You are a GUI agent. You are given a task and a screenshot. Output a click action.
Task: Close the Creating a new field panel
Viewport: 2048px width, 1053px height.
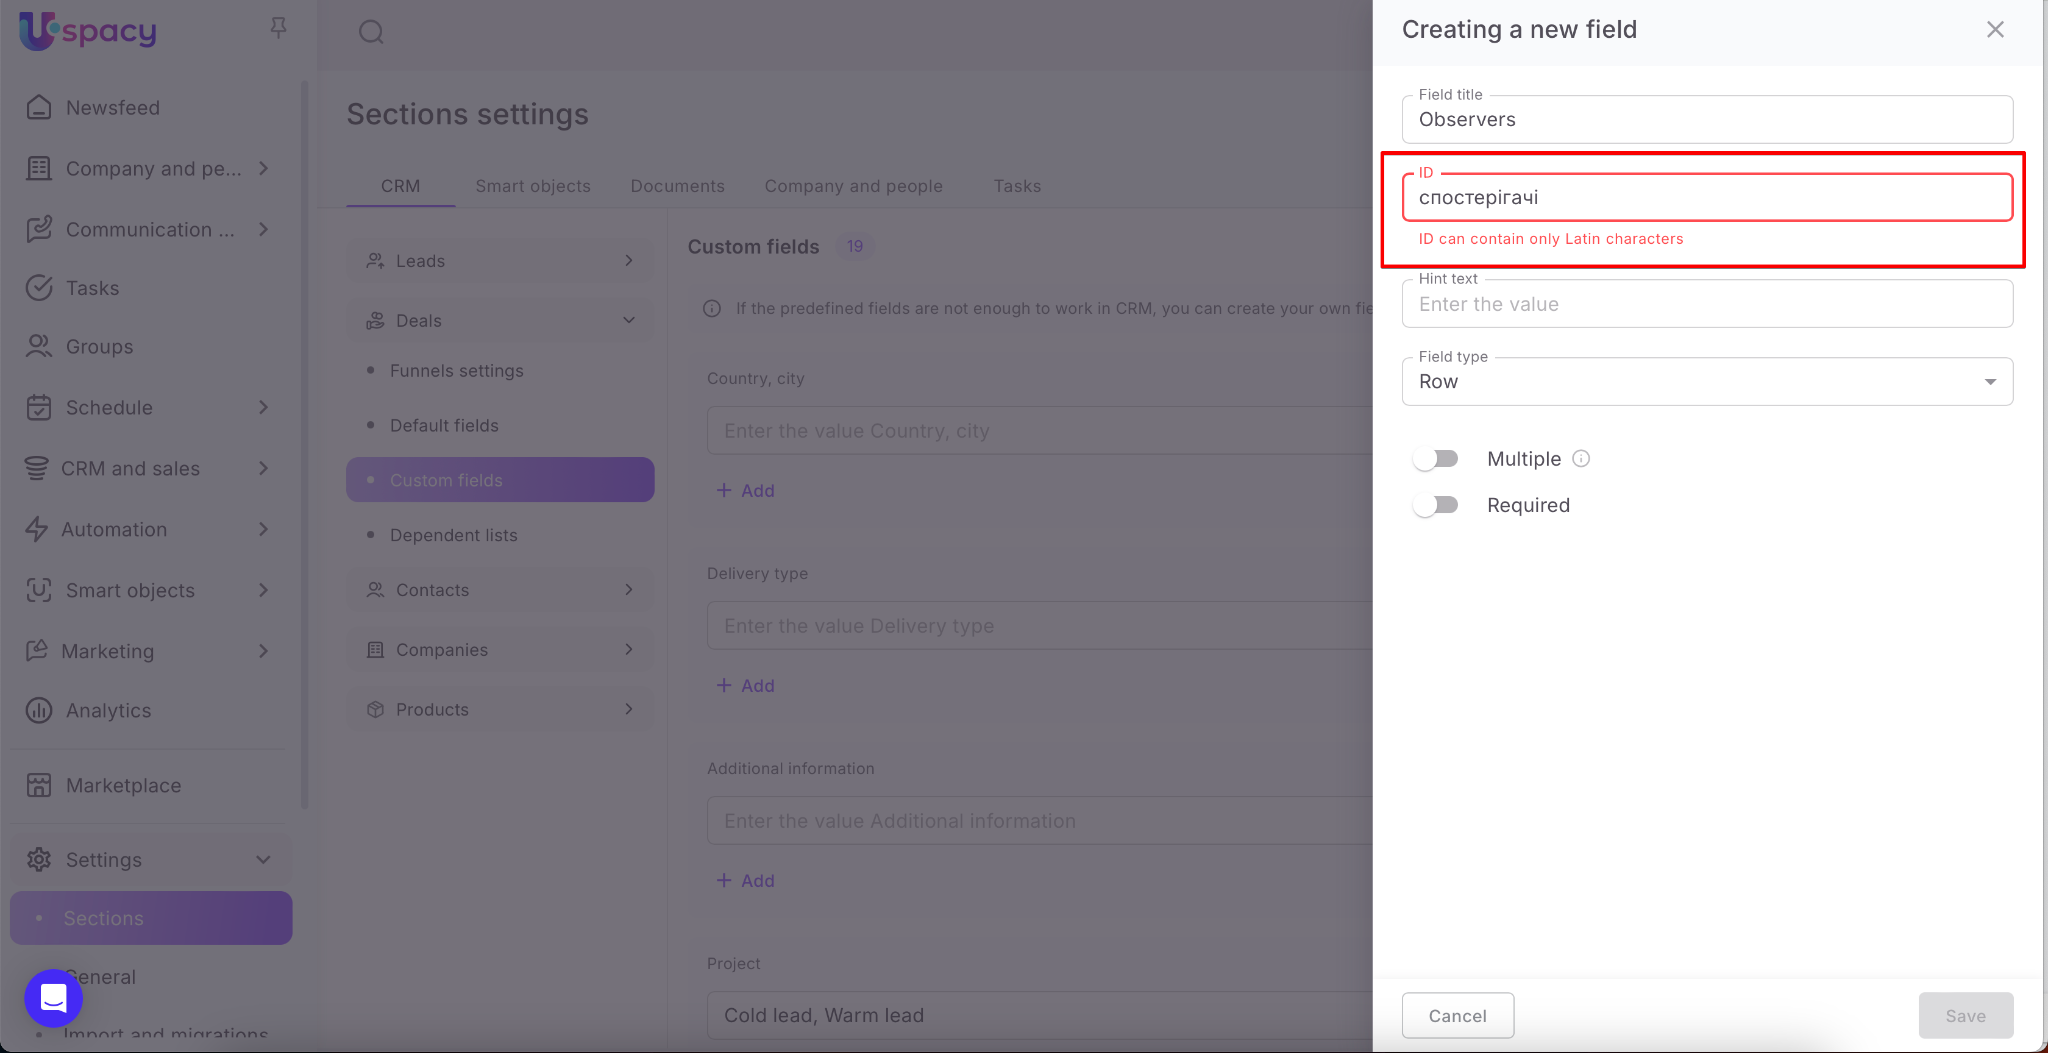[x=1995, y=30]
